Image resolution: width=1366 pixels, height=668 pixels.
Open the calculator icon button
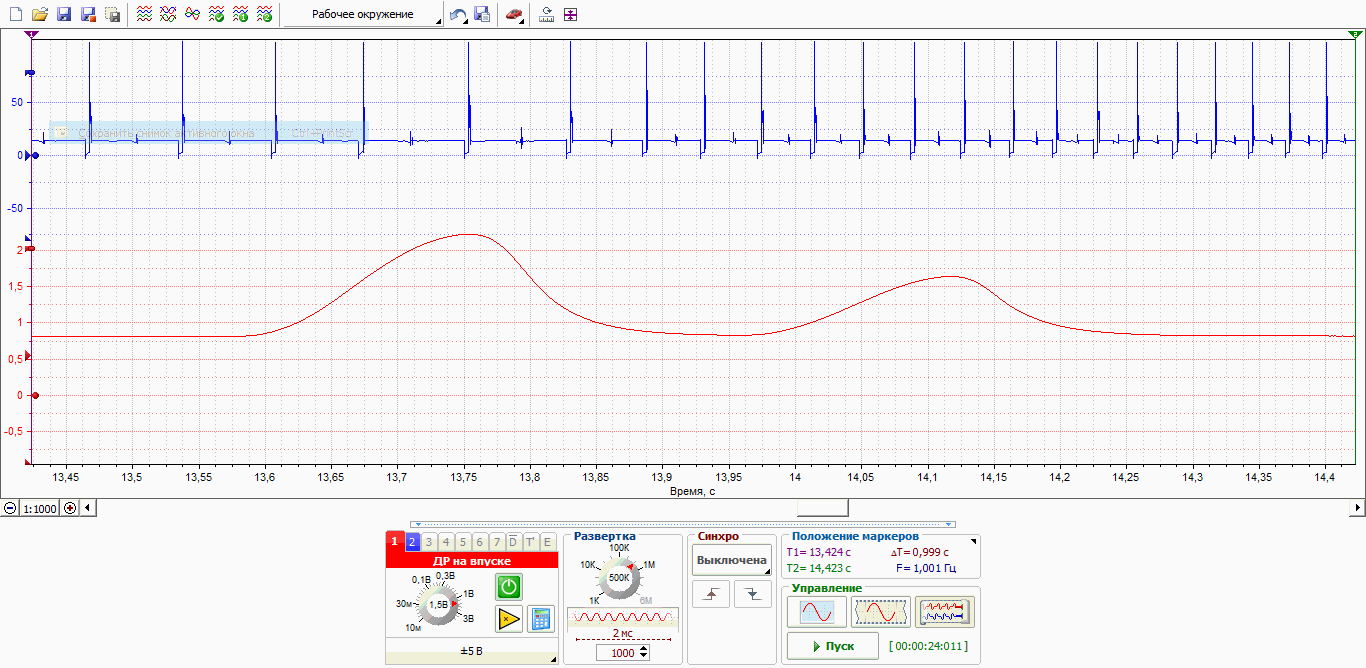tap(540, 618)
